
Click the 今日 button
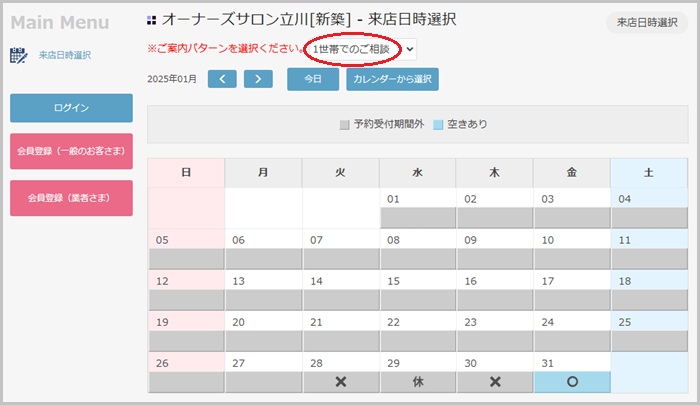(313, 79)
